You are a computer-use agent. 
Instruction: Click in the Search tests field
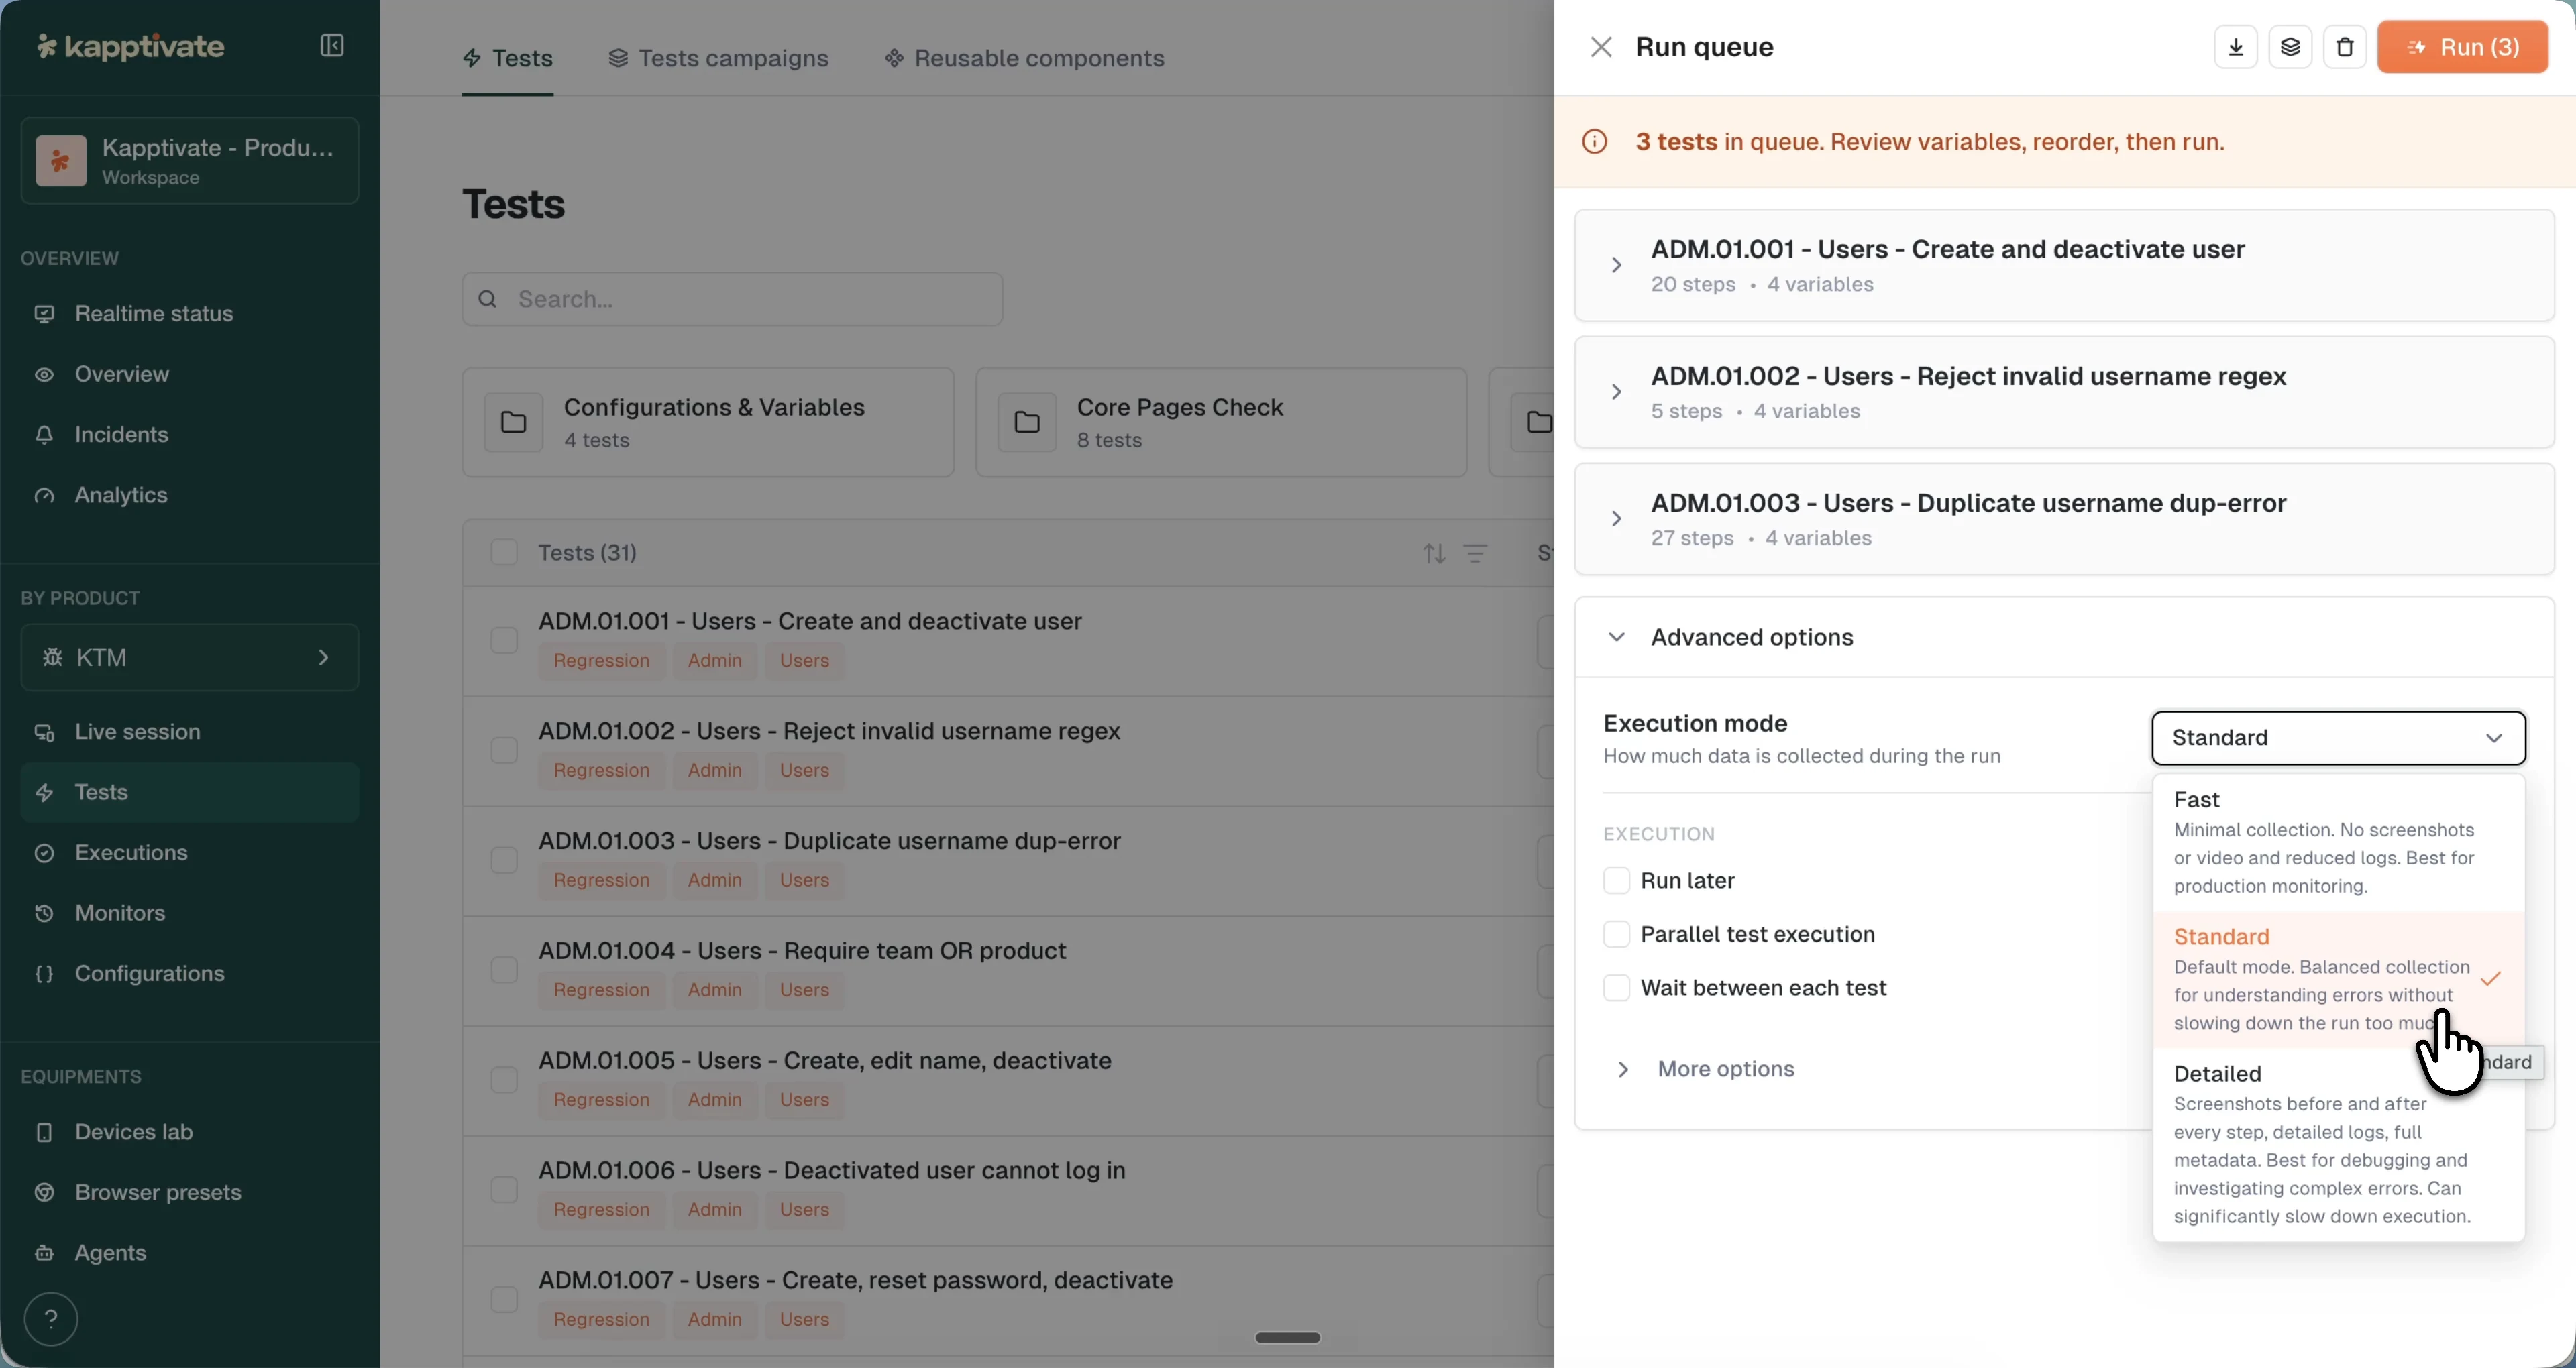click(732, 299)
